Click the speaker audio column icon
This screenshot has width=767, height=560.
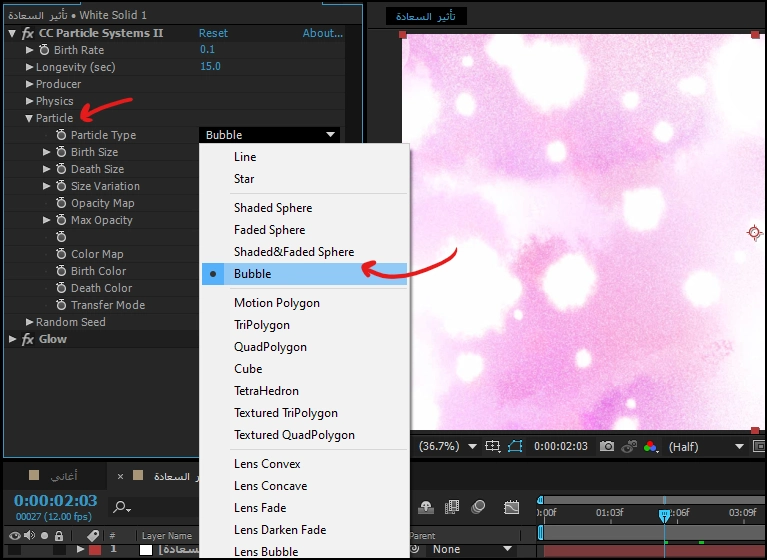(x=29, y=536)
